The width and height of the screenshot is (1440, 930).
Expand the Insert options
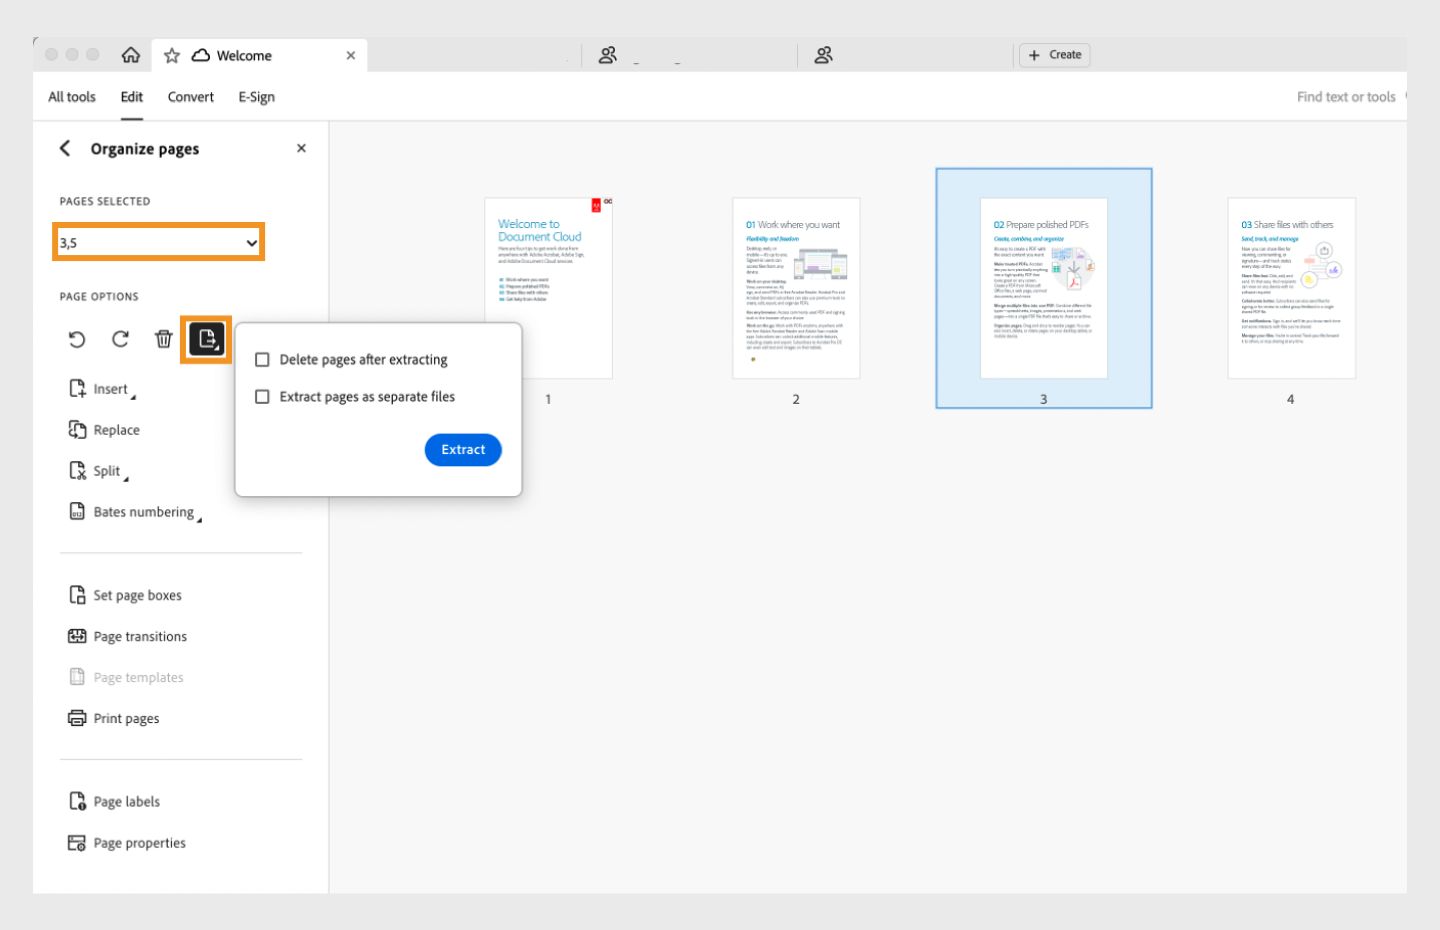[x=110, y=389]
